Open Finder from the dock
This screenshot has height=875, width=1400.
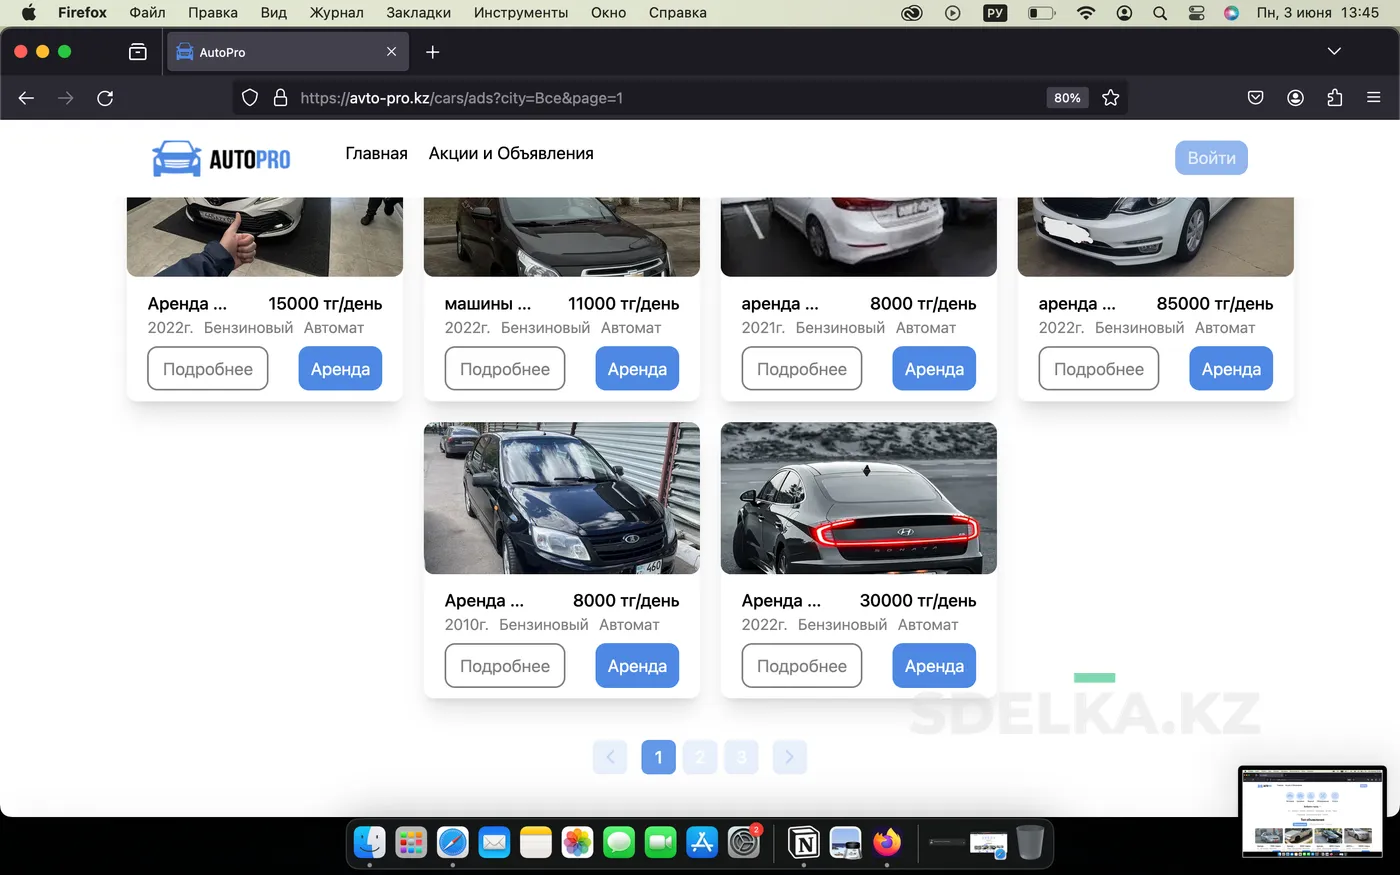click(370, 843)
